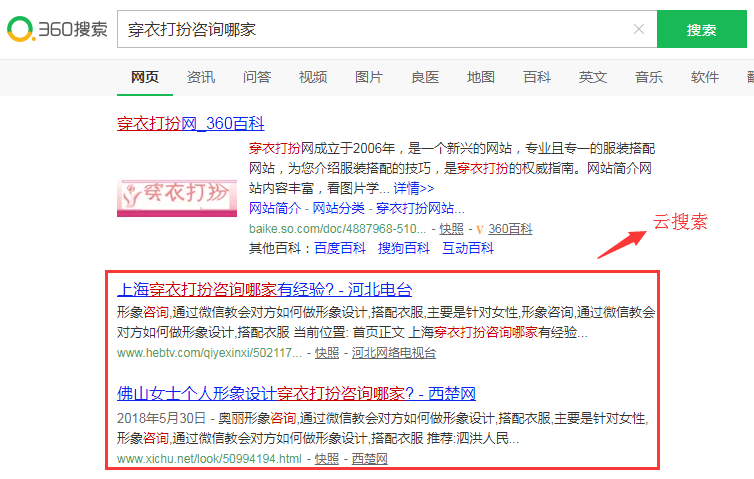Clear the search box with the X icon
Screen dimensions: 754x479
click(639, 29)
